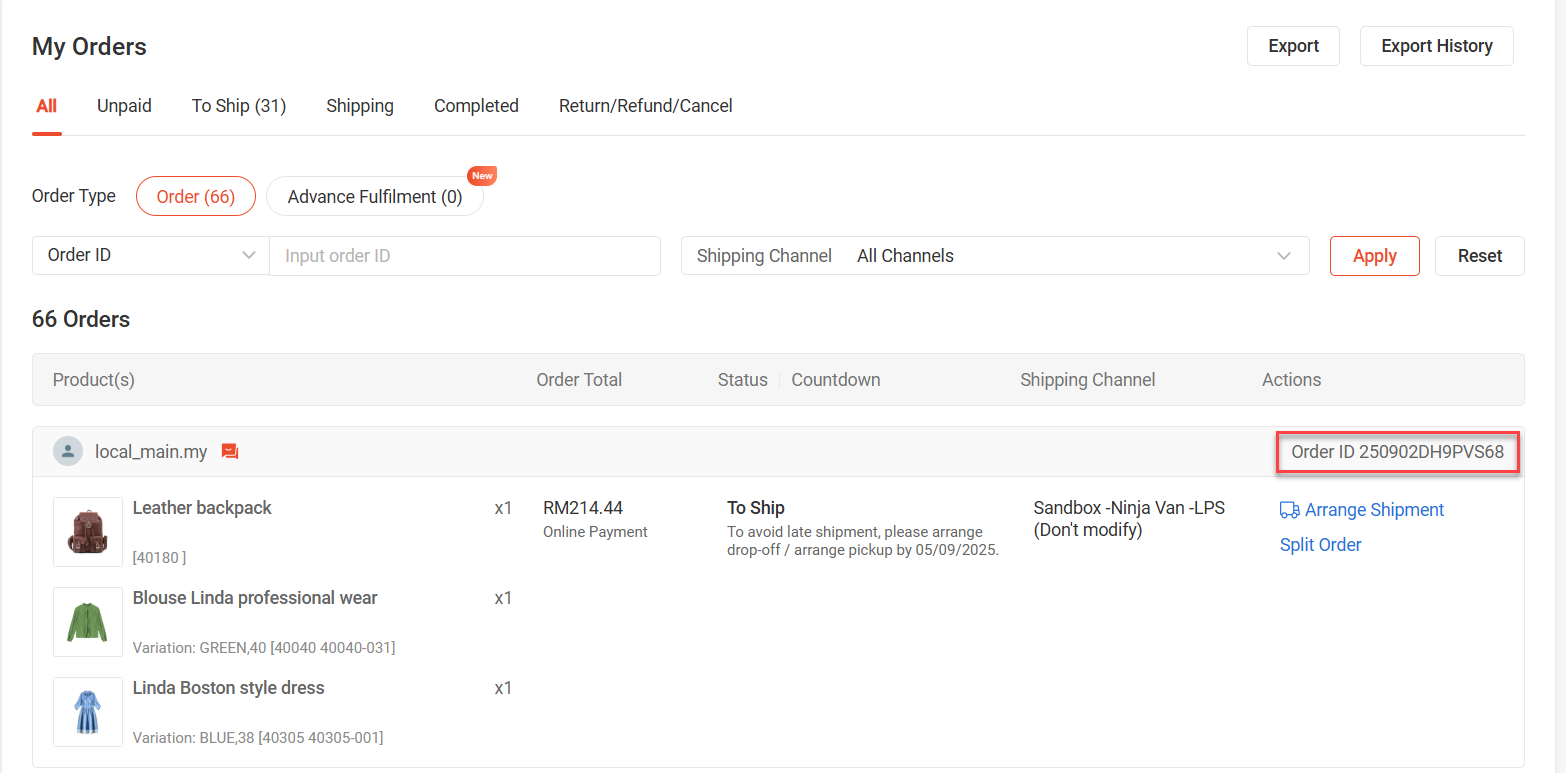The width and height of the screenshot is (1566, 773).
Task: Open the green Blouse Linda product thumbnail
Action: click(x=88, y=622)
